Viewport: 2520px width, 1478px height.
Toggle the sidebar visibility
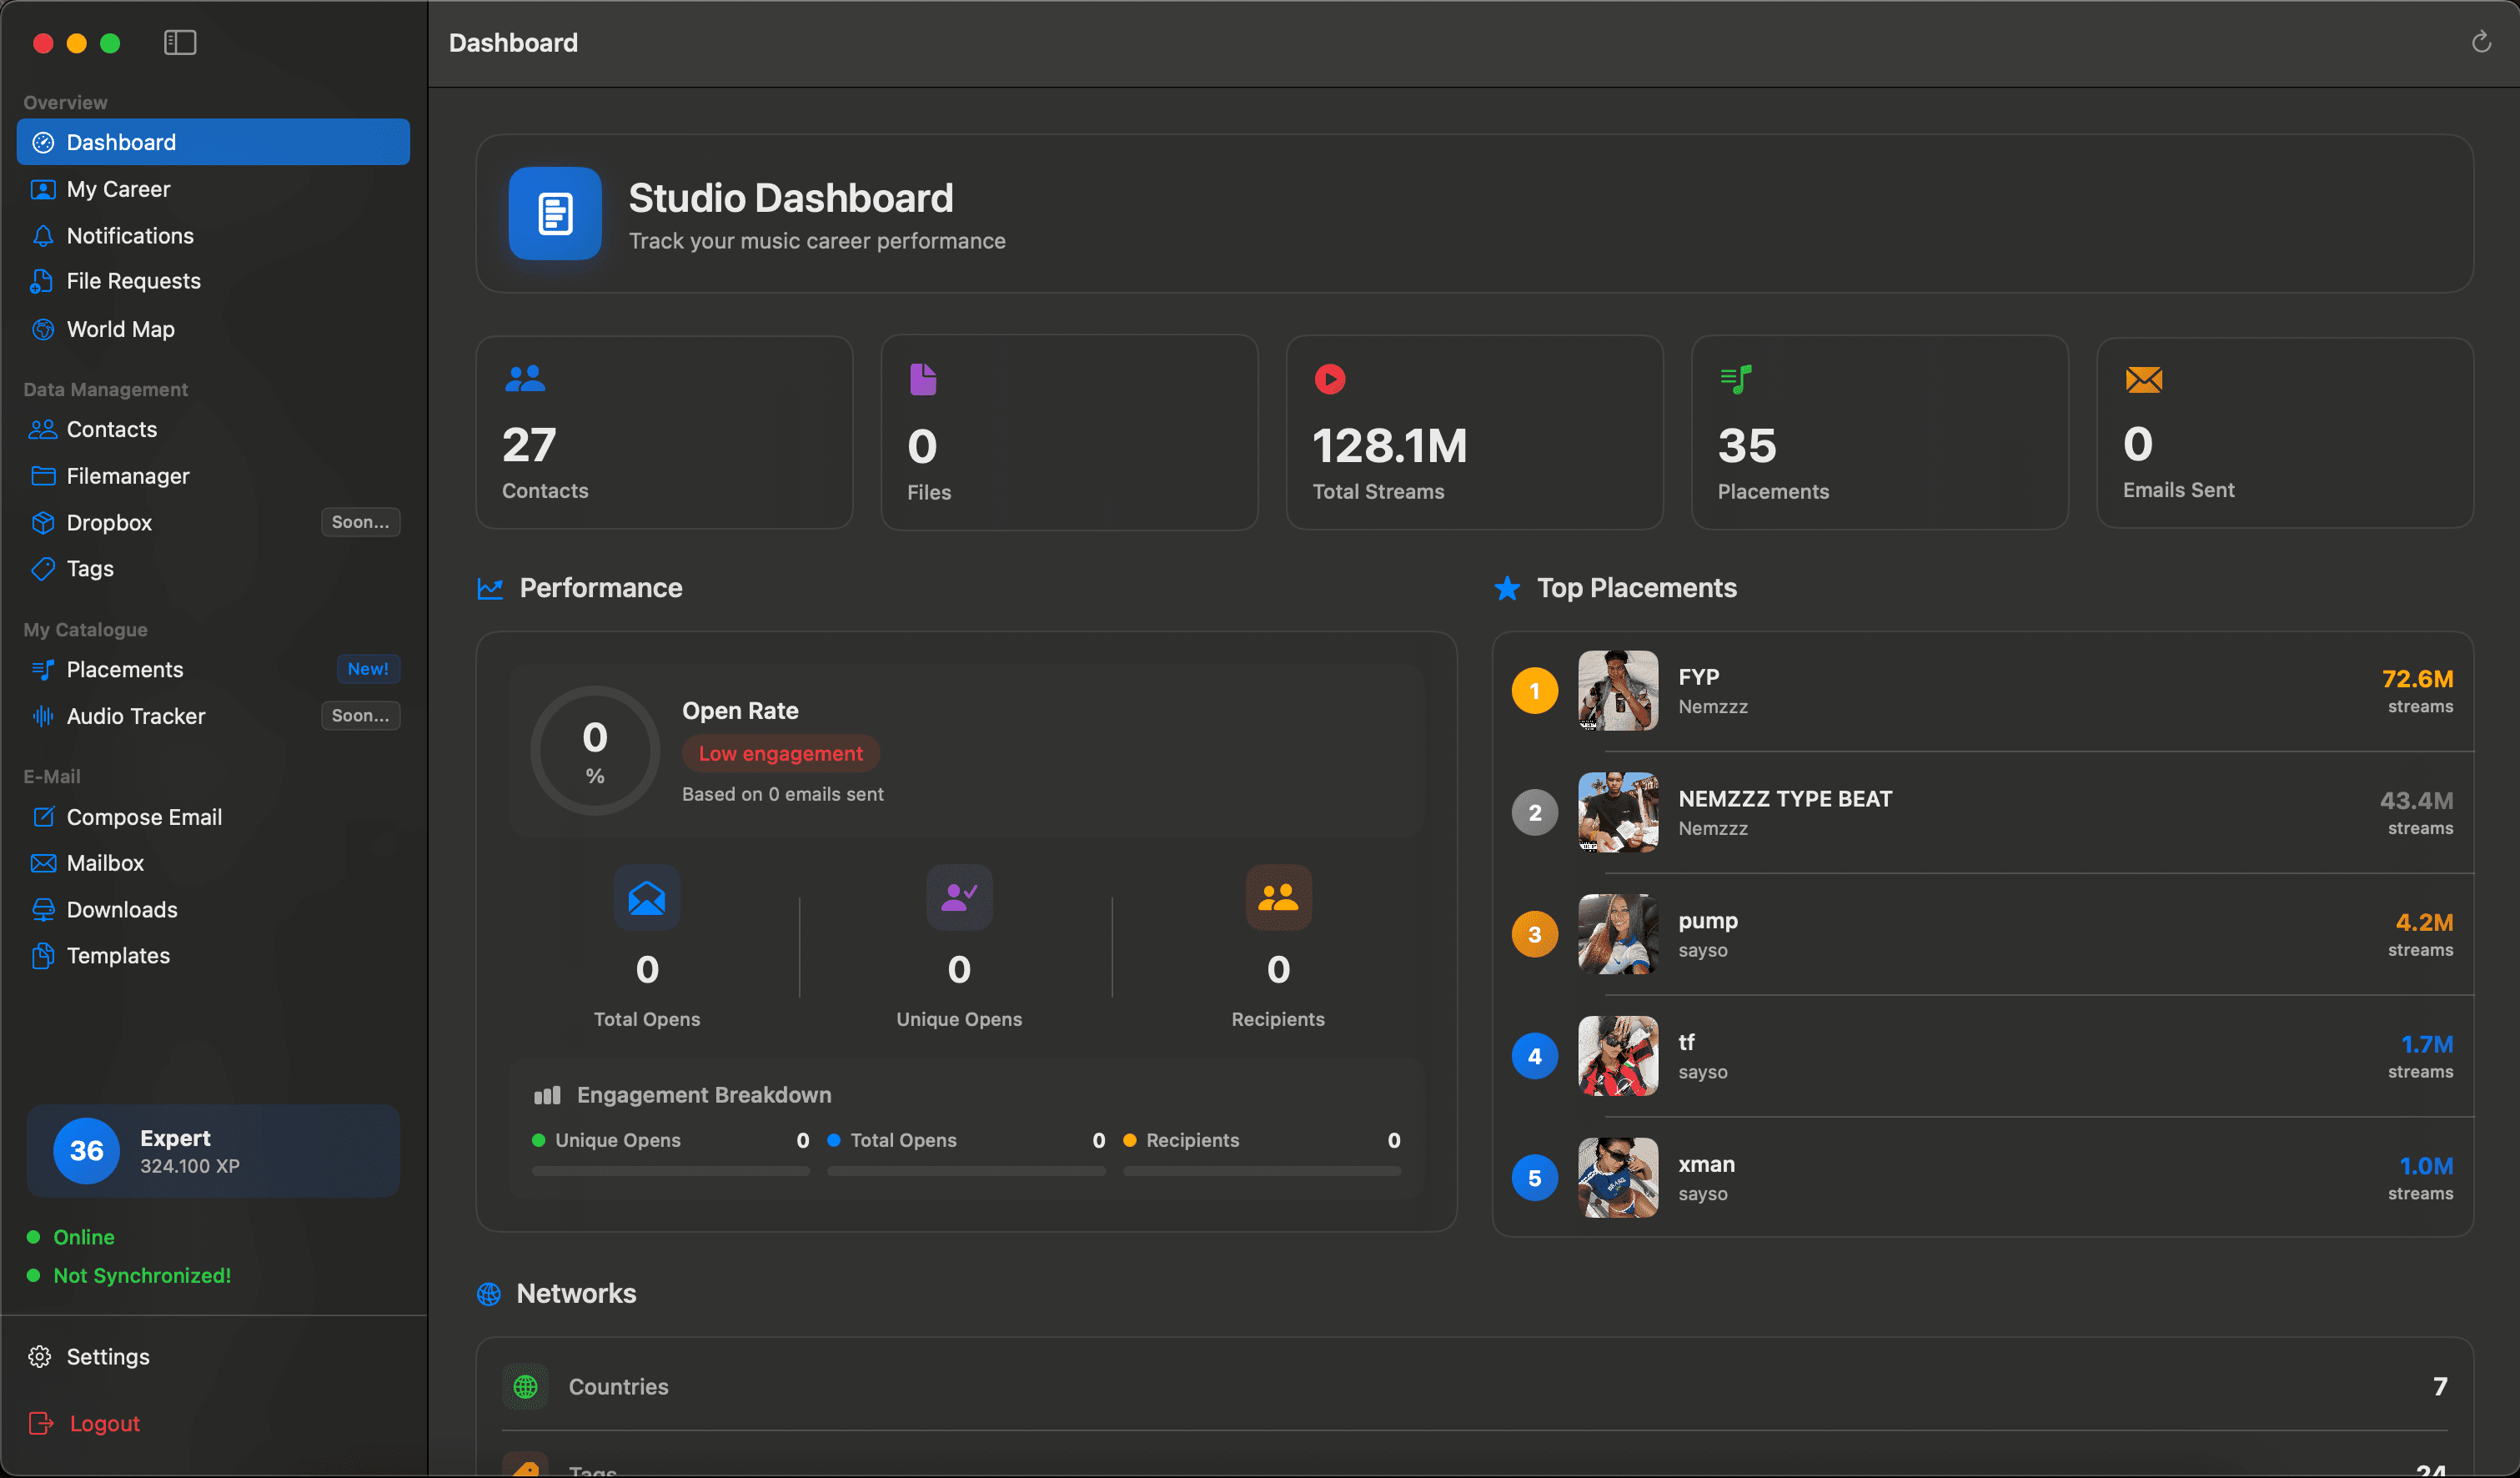[x=180, y=43]
